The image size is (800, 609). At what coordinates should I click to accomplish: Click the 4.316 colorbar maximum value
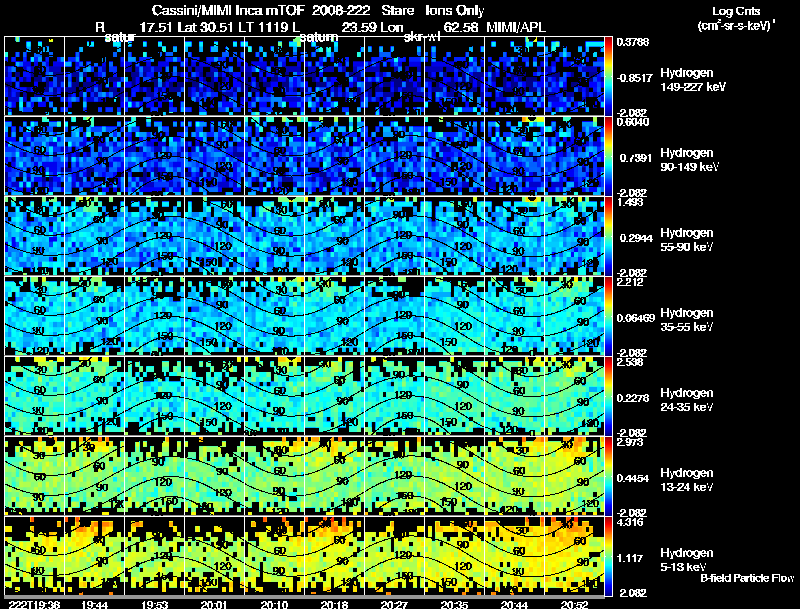(630, 522)
